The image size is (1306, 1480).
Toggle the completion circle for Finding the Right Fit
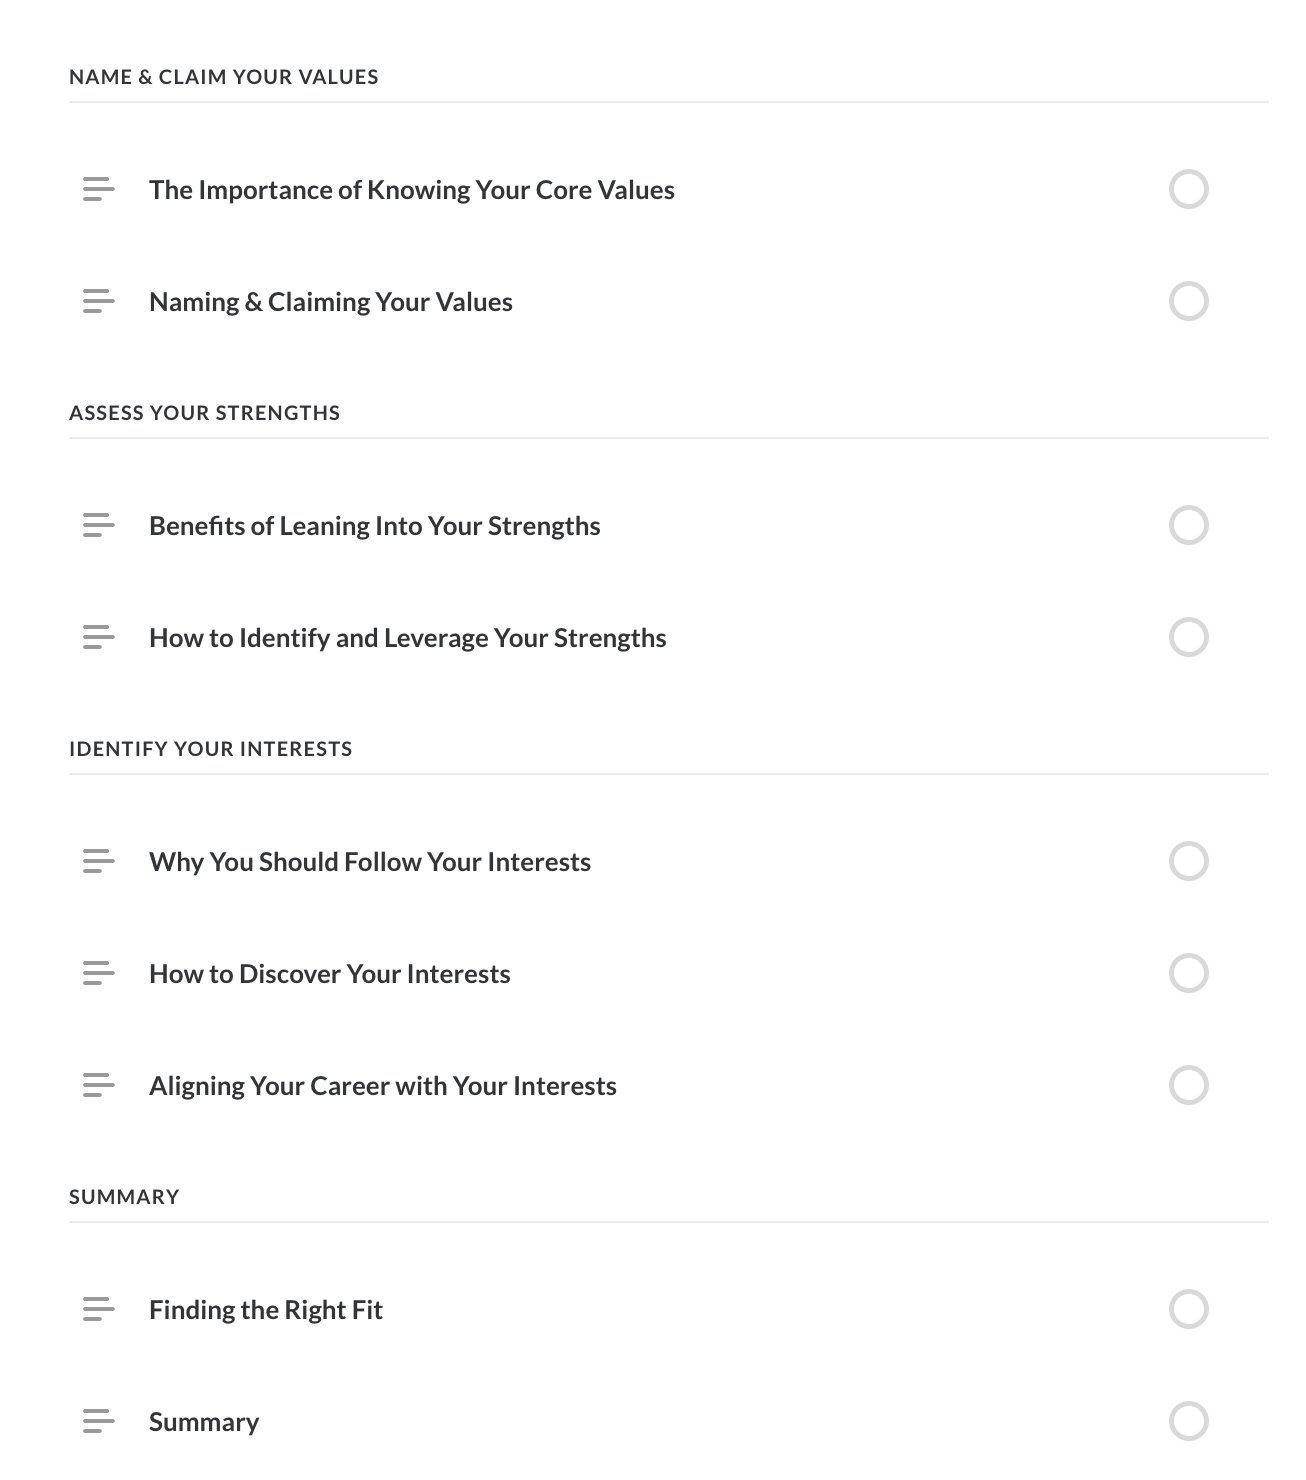[x=1188, y=1309]
